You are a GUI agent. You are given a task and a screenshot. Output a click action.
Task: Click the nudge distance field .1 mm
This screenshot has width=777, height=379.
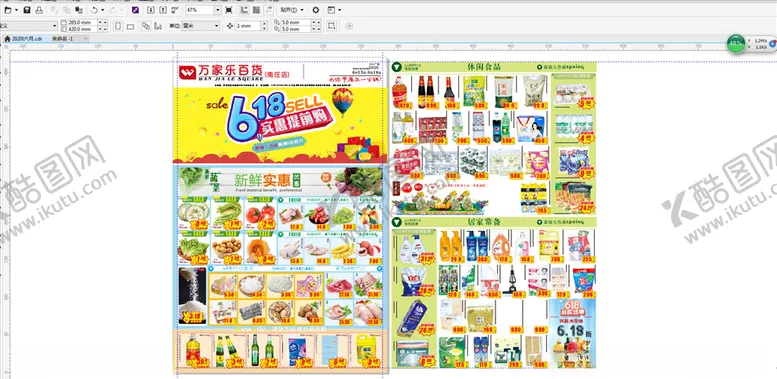point(247,26)
